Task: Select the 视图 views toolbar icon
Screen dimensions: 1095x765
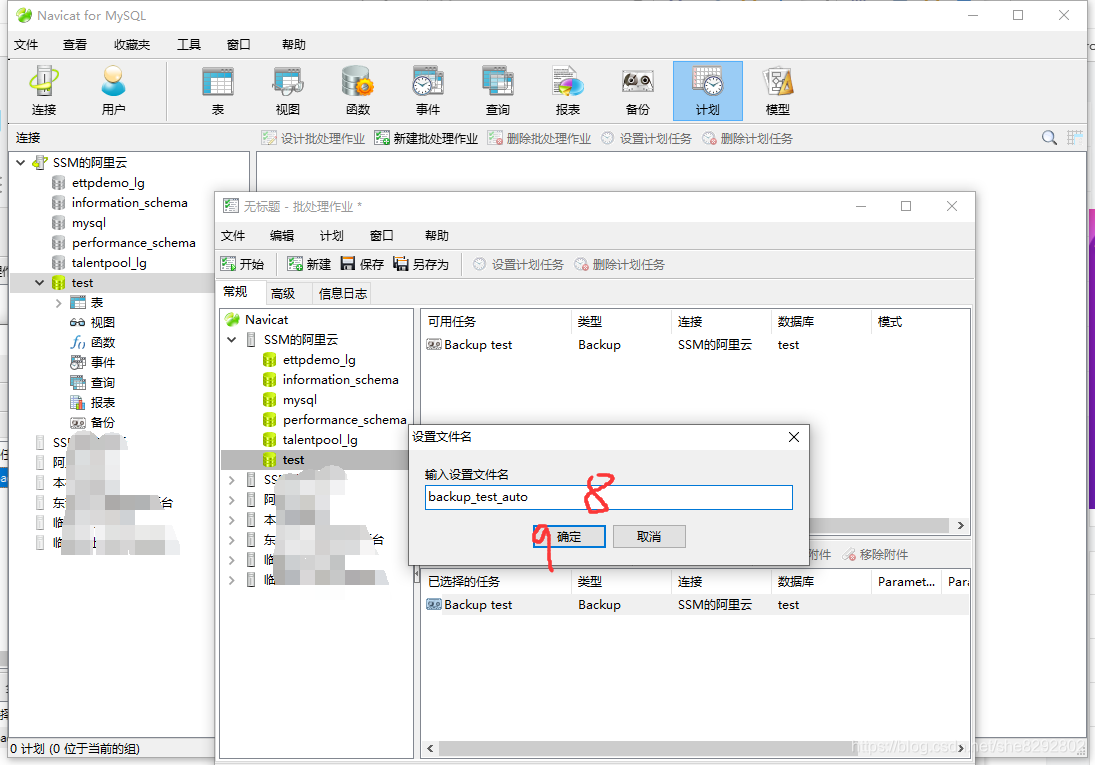Action: 288,91
